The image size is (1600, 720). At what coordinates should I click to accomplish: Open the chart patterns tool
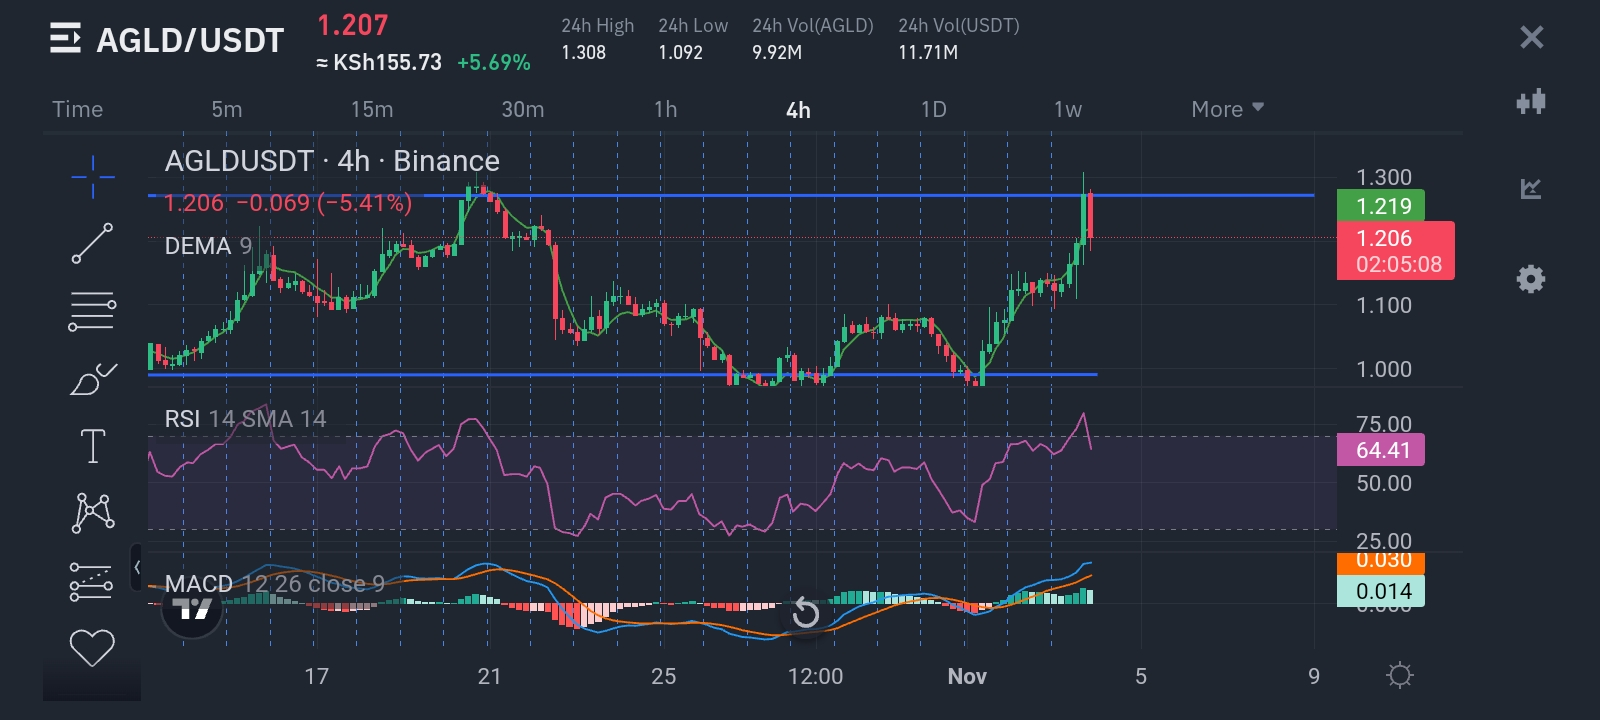pos(92,512)
